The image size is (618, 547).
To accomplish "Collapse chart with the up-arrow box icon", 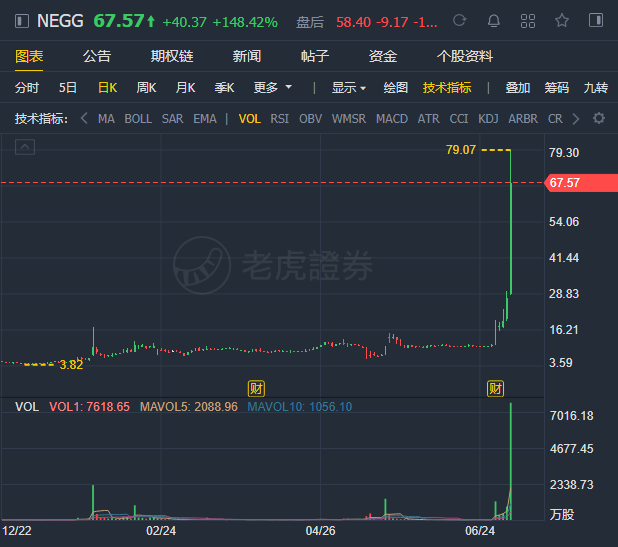I will click(x=25, y=147).
